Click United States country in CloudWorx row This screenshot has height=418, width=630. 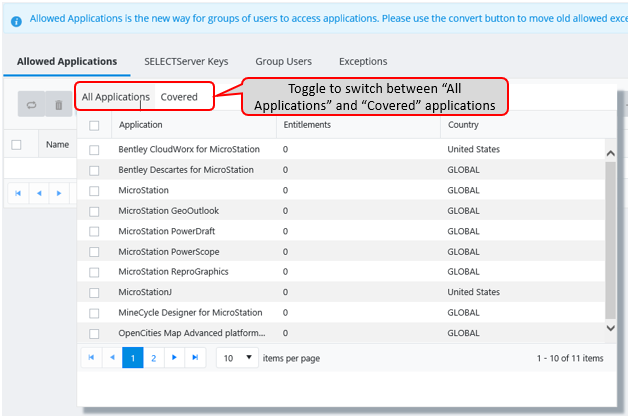(474, 150)
